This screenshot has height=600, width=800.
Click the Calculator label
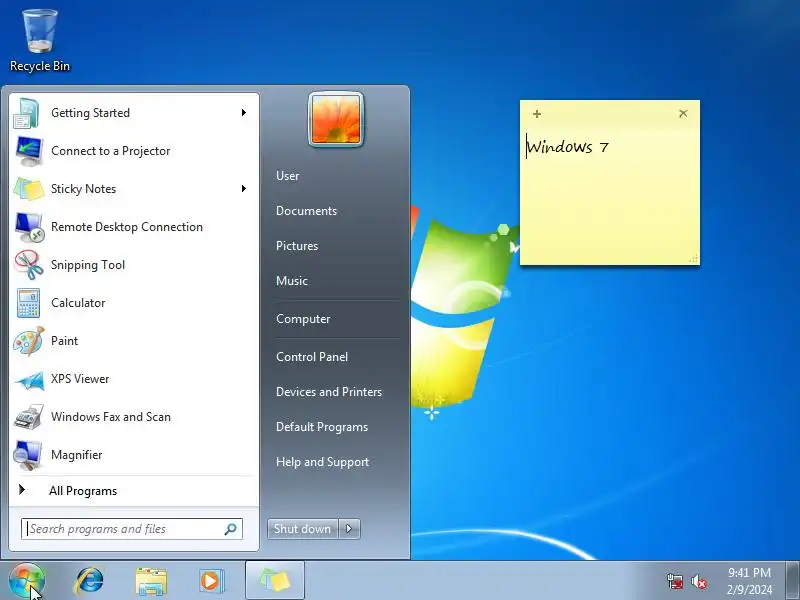(78, 303)
